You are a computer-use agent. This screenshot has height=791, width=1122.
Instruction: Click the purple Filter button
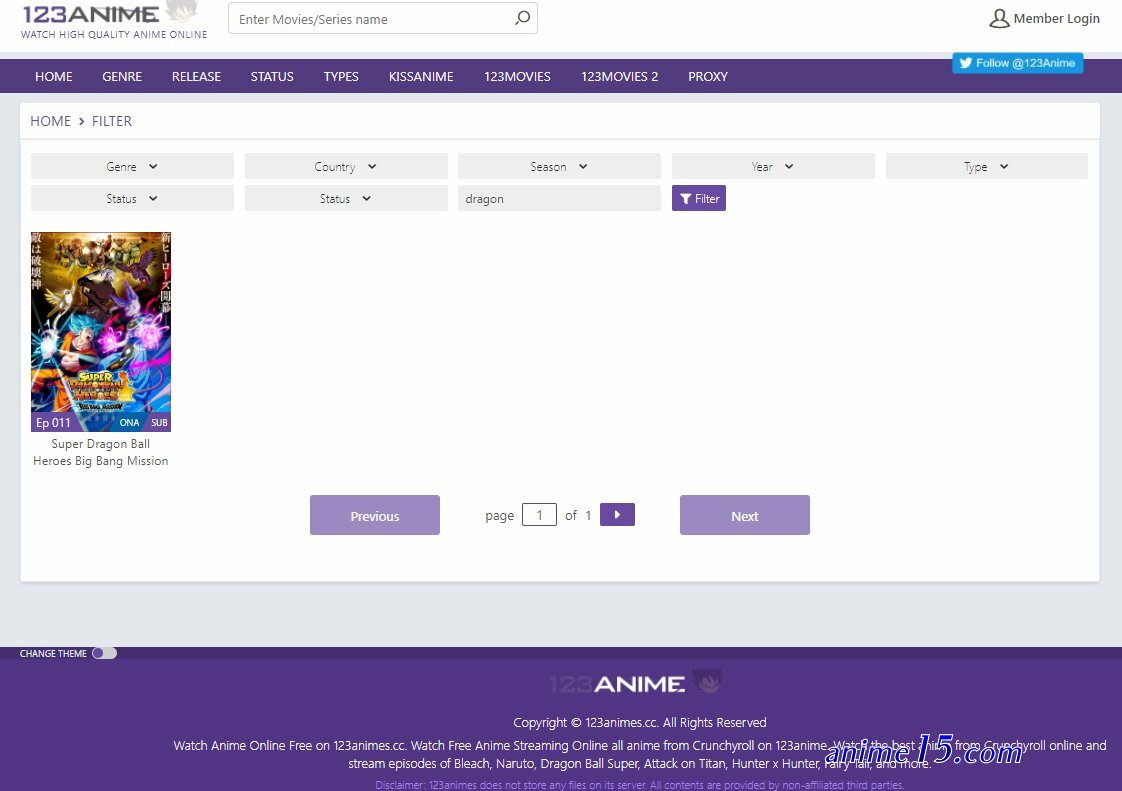coord(698,198)
